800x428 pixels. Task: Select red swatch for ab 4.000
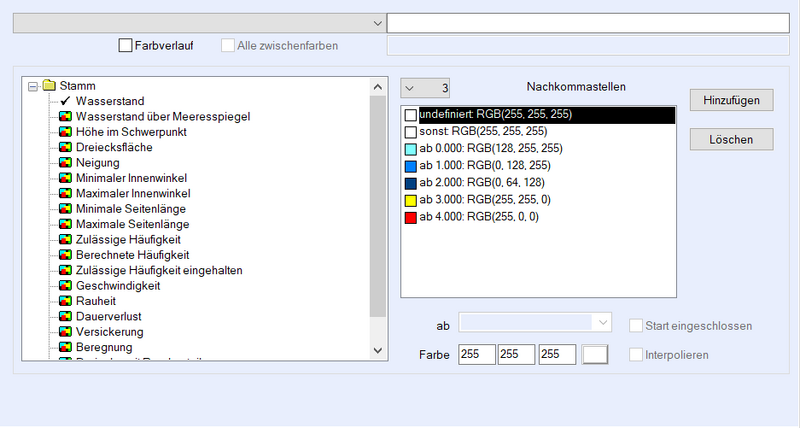(411, 217)
